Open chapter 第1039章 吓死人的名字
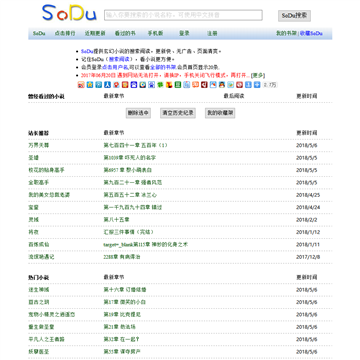 [x=129, y=158]
